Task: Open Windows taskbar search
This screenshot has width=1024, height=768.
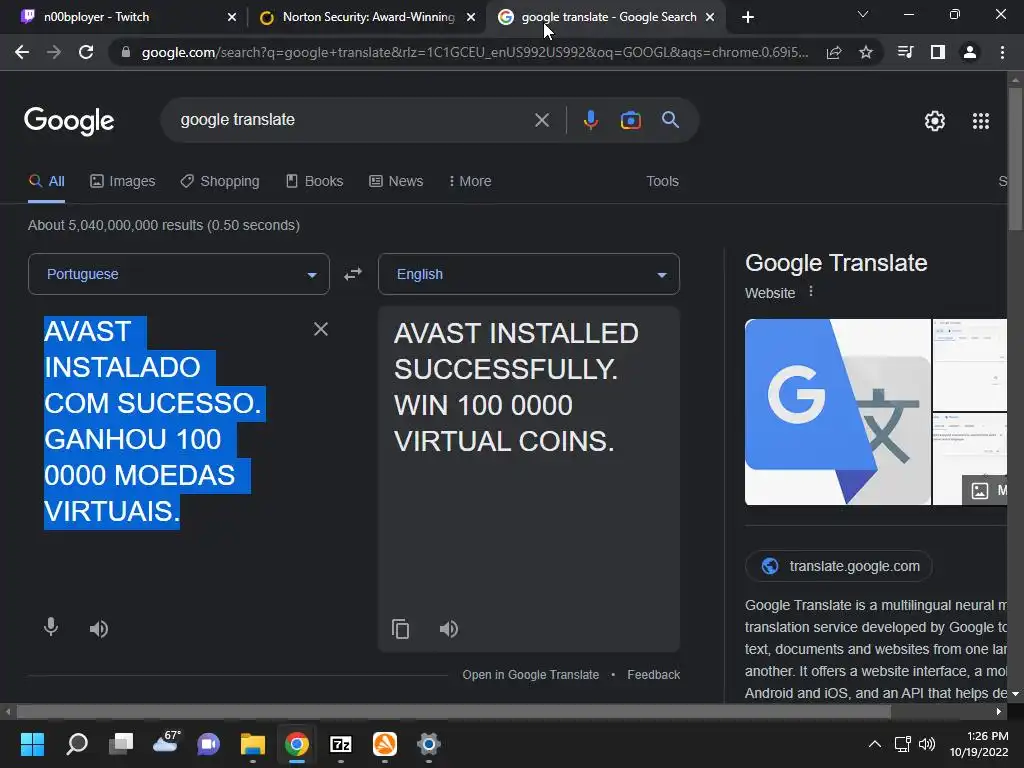Action: [76, 744]
